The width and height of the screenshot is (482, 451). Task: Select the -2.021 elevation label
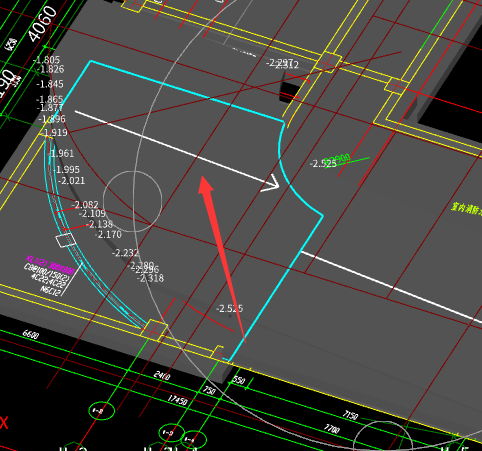coord(72,181)
